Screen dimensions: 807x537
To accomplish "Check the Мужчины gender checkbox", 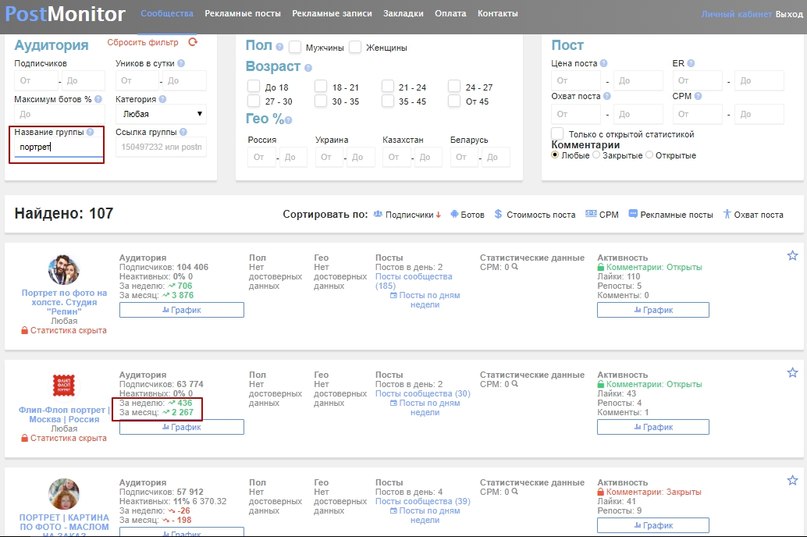I will coord(295,47).
